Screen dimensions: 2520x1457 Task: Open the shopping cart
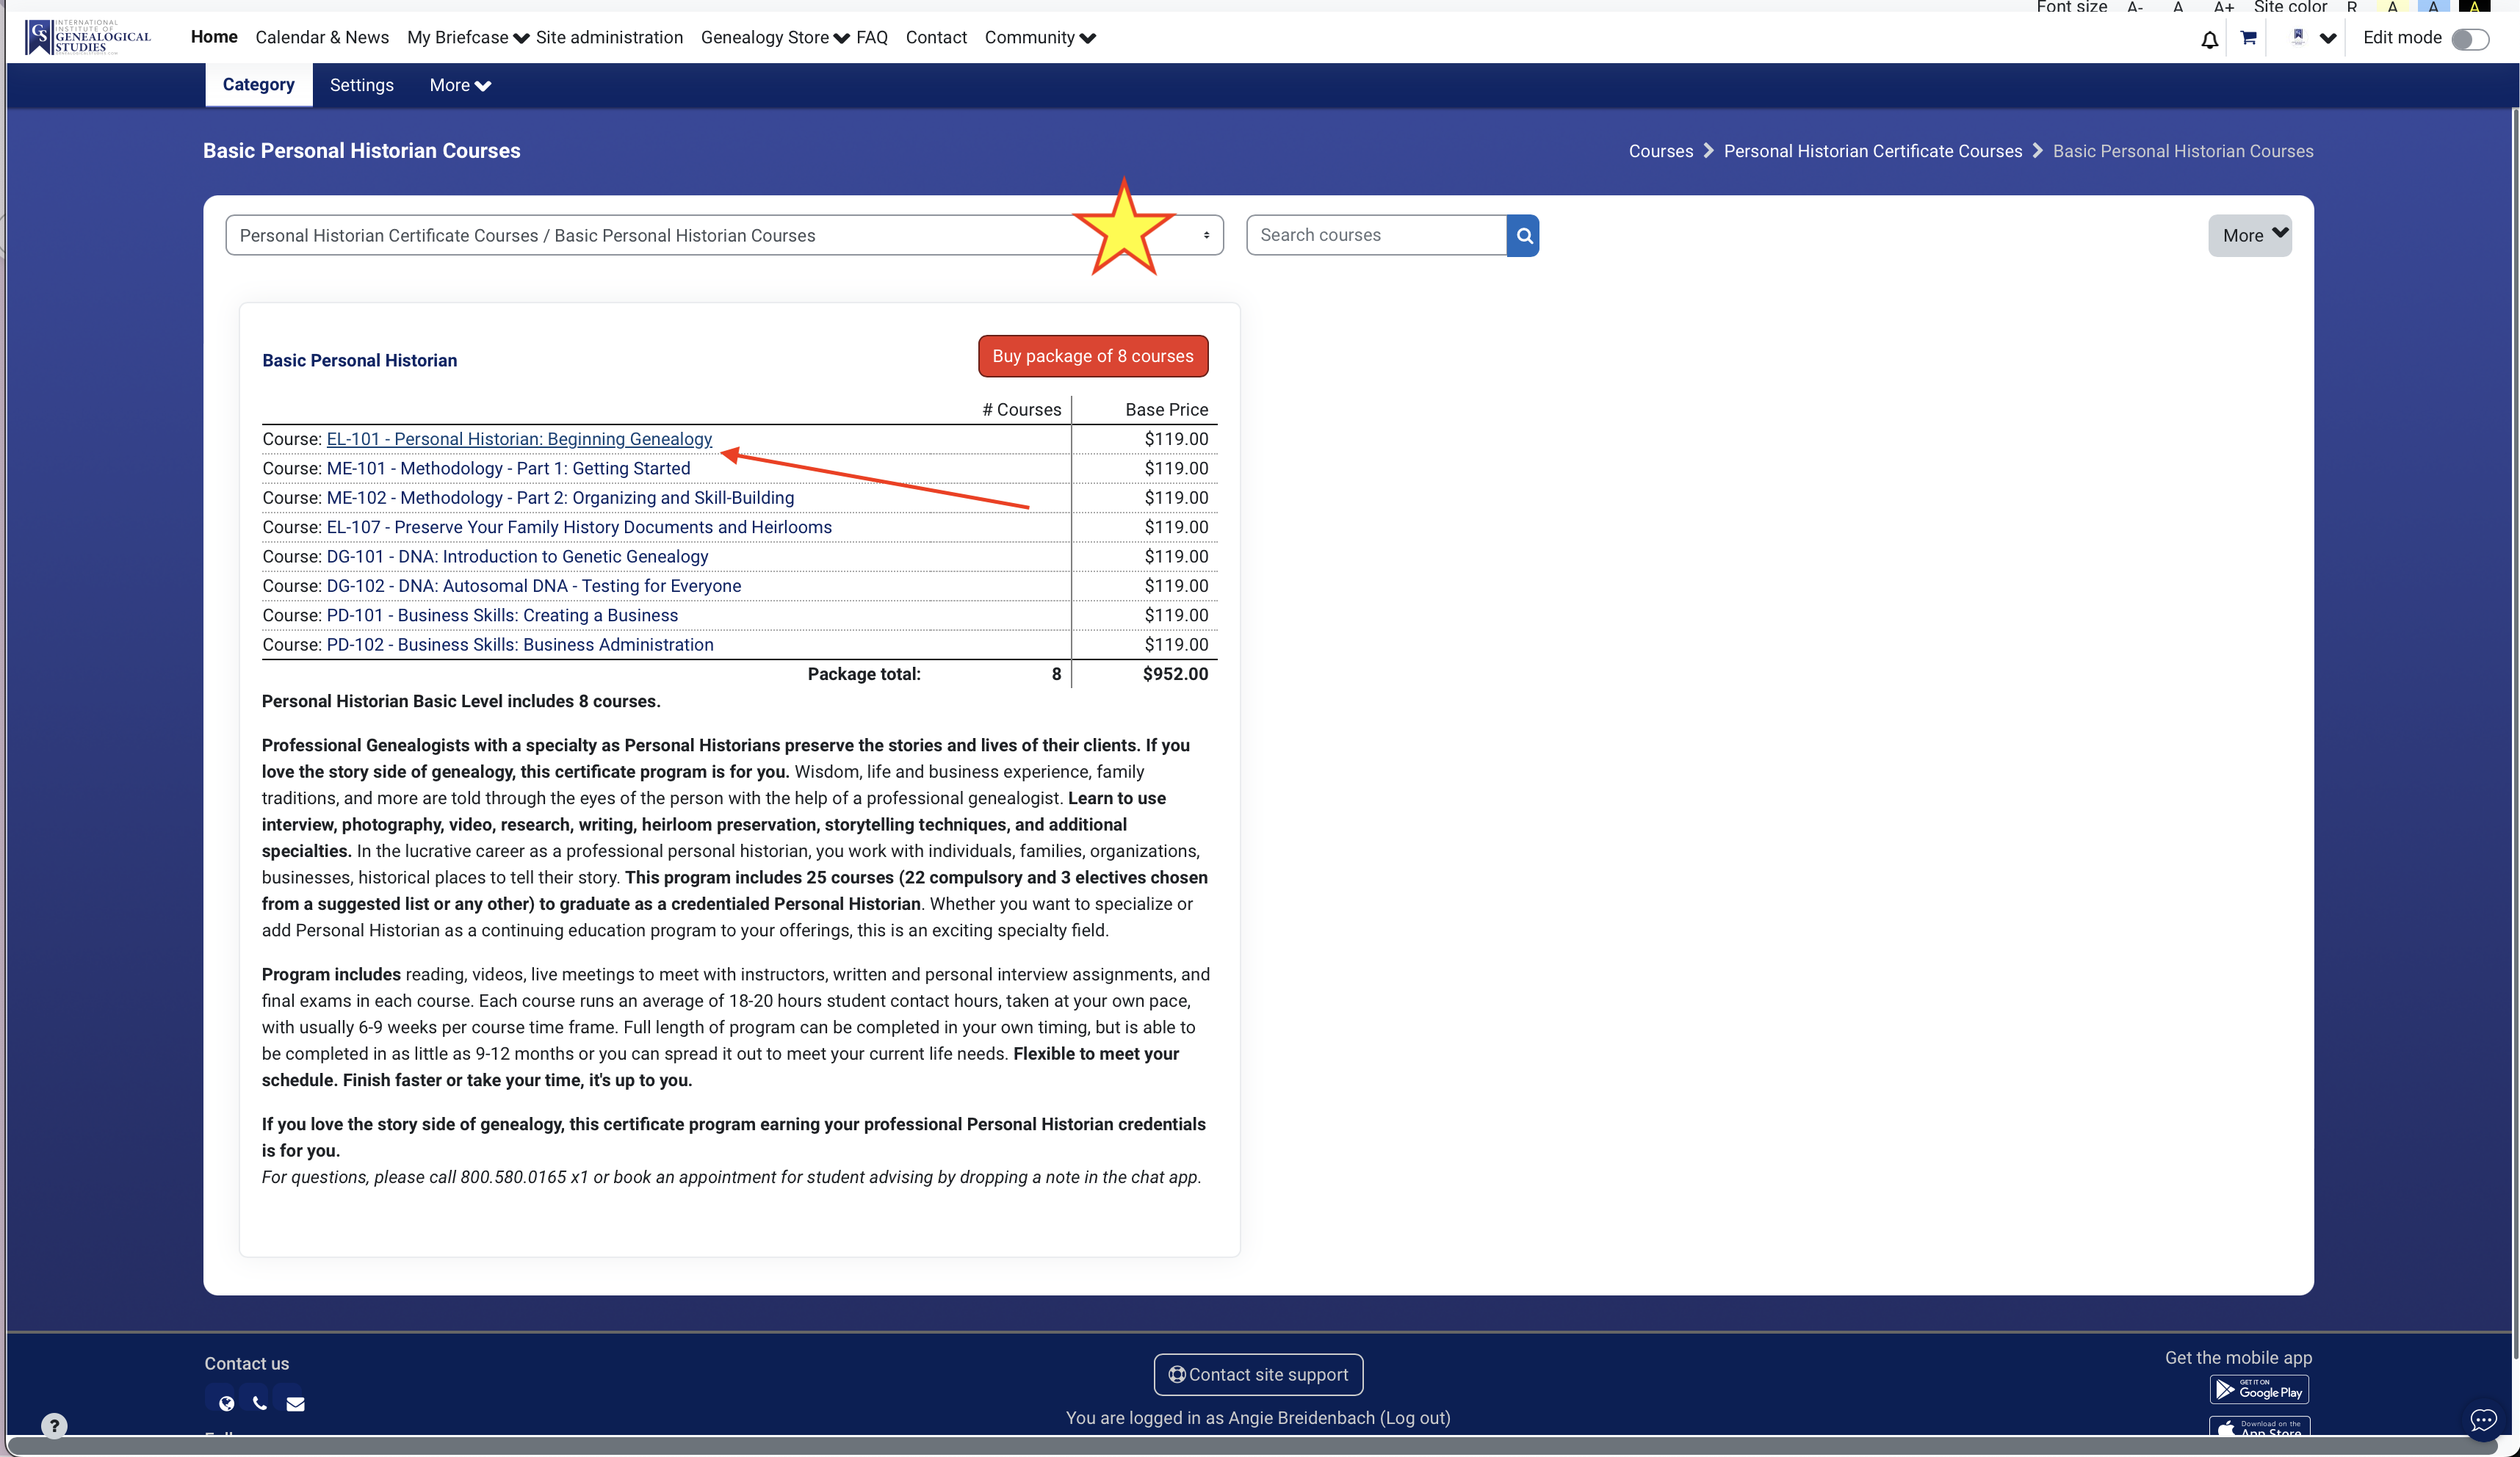click(2248, 38)
